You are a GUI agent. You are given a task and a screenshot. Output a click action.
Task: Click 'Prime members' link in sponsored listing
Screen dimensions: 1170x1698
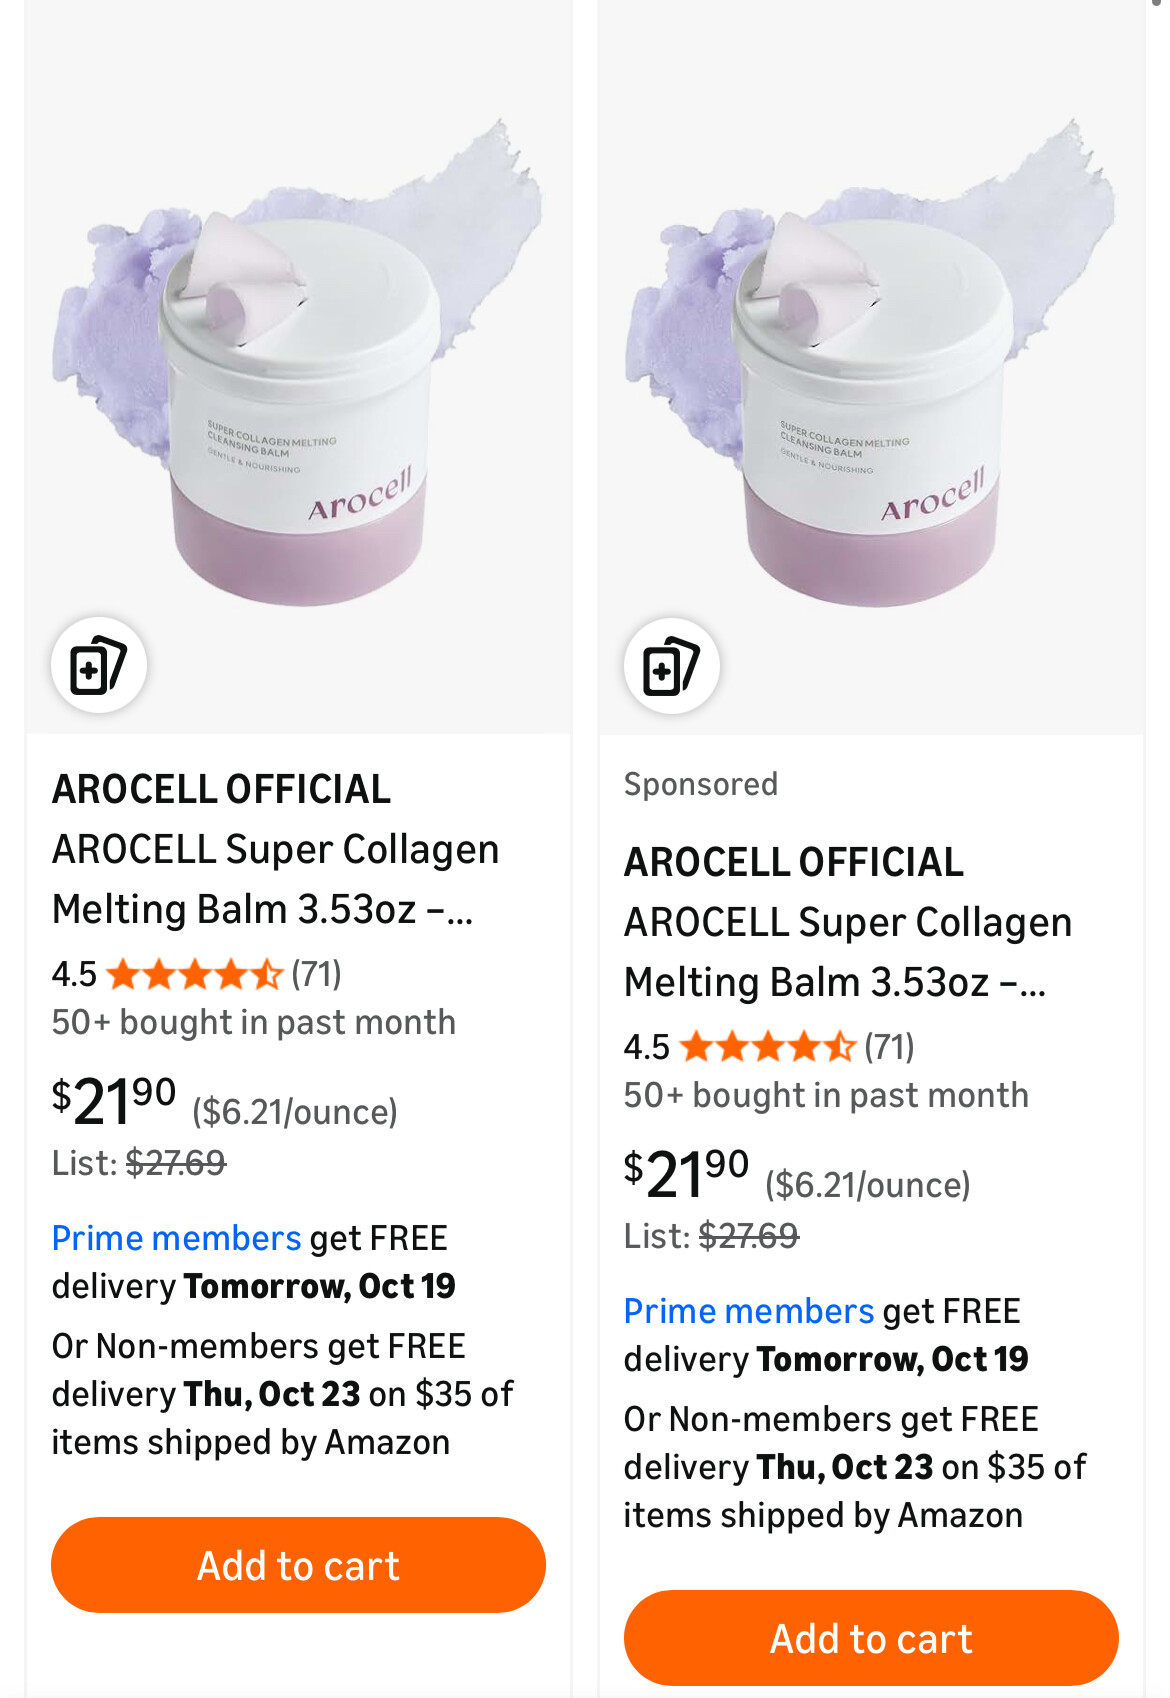click(x=748, y=1311)
